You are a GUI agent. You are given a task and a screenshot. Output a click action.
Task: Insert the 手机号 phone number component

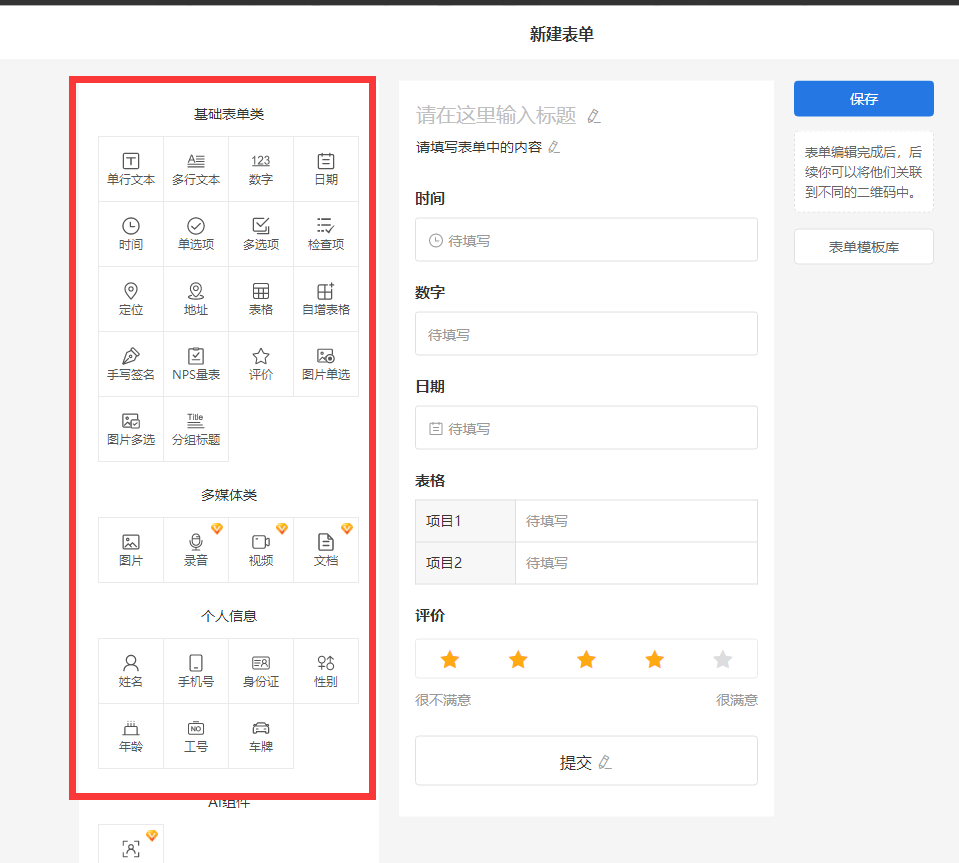[196, 672]
